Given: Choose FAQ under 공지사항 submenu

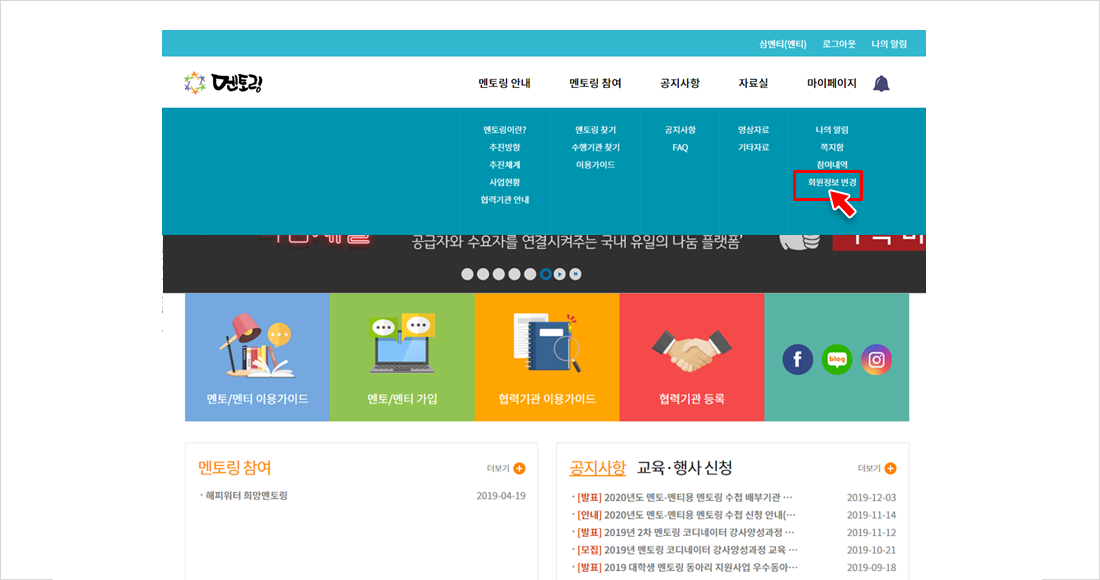Looking at the screenshot, I should (680, 147).
